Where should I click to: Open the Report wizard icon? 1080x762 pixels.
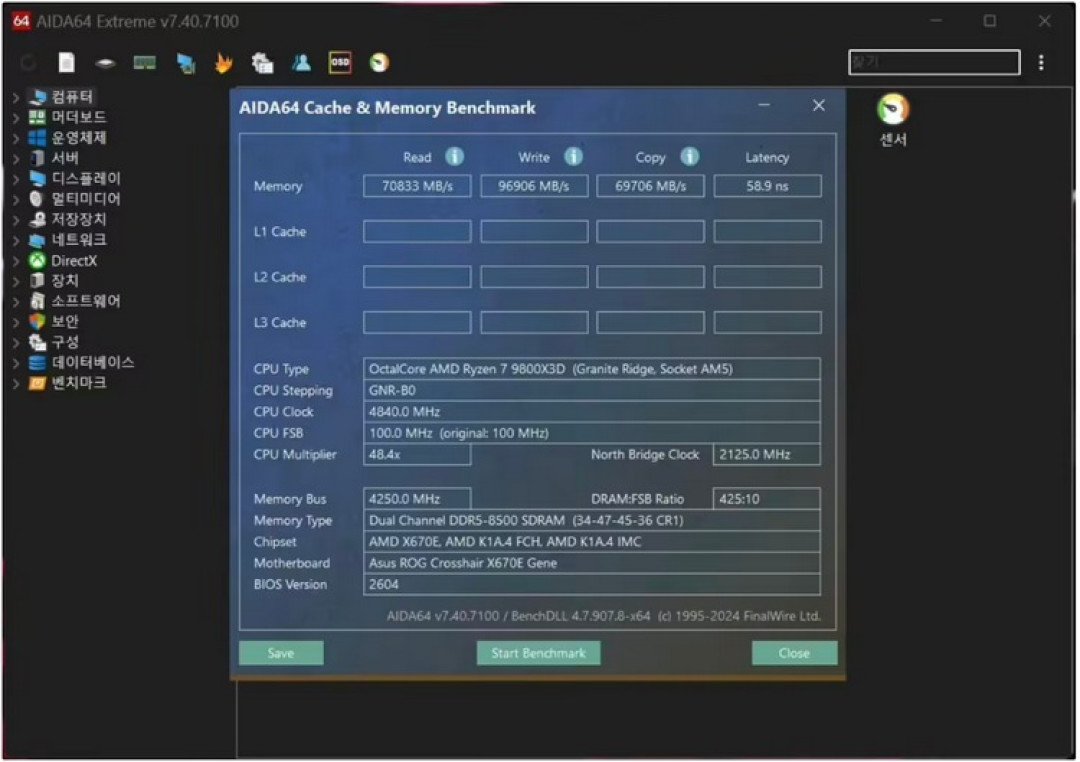66,62
